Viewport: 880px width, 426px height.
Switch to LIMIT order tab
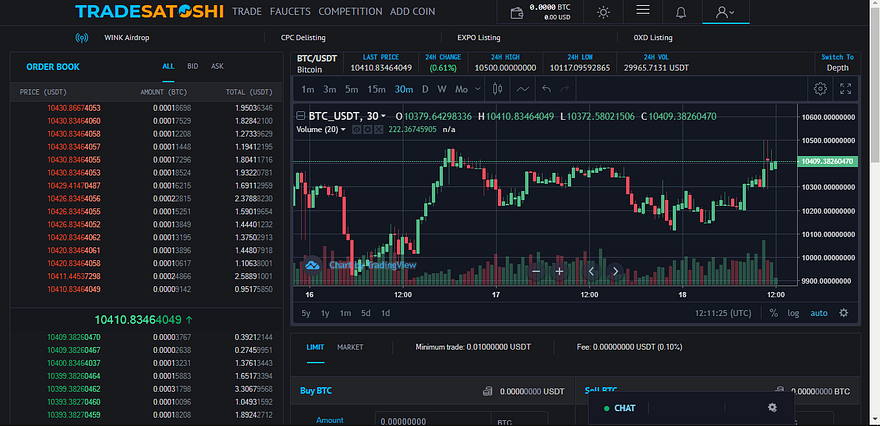315,347
